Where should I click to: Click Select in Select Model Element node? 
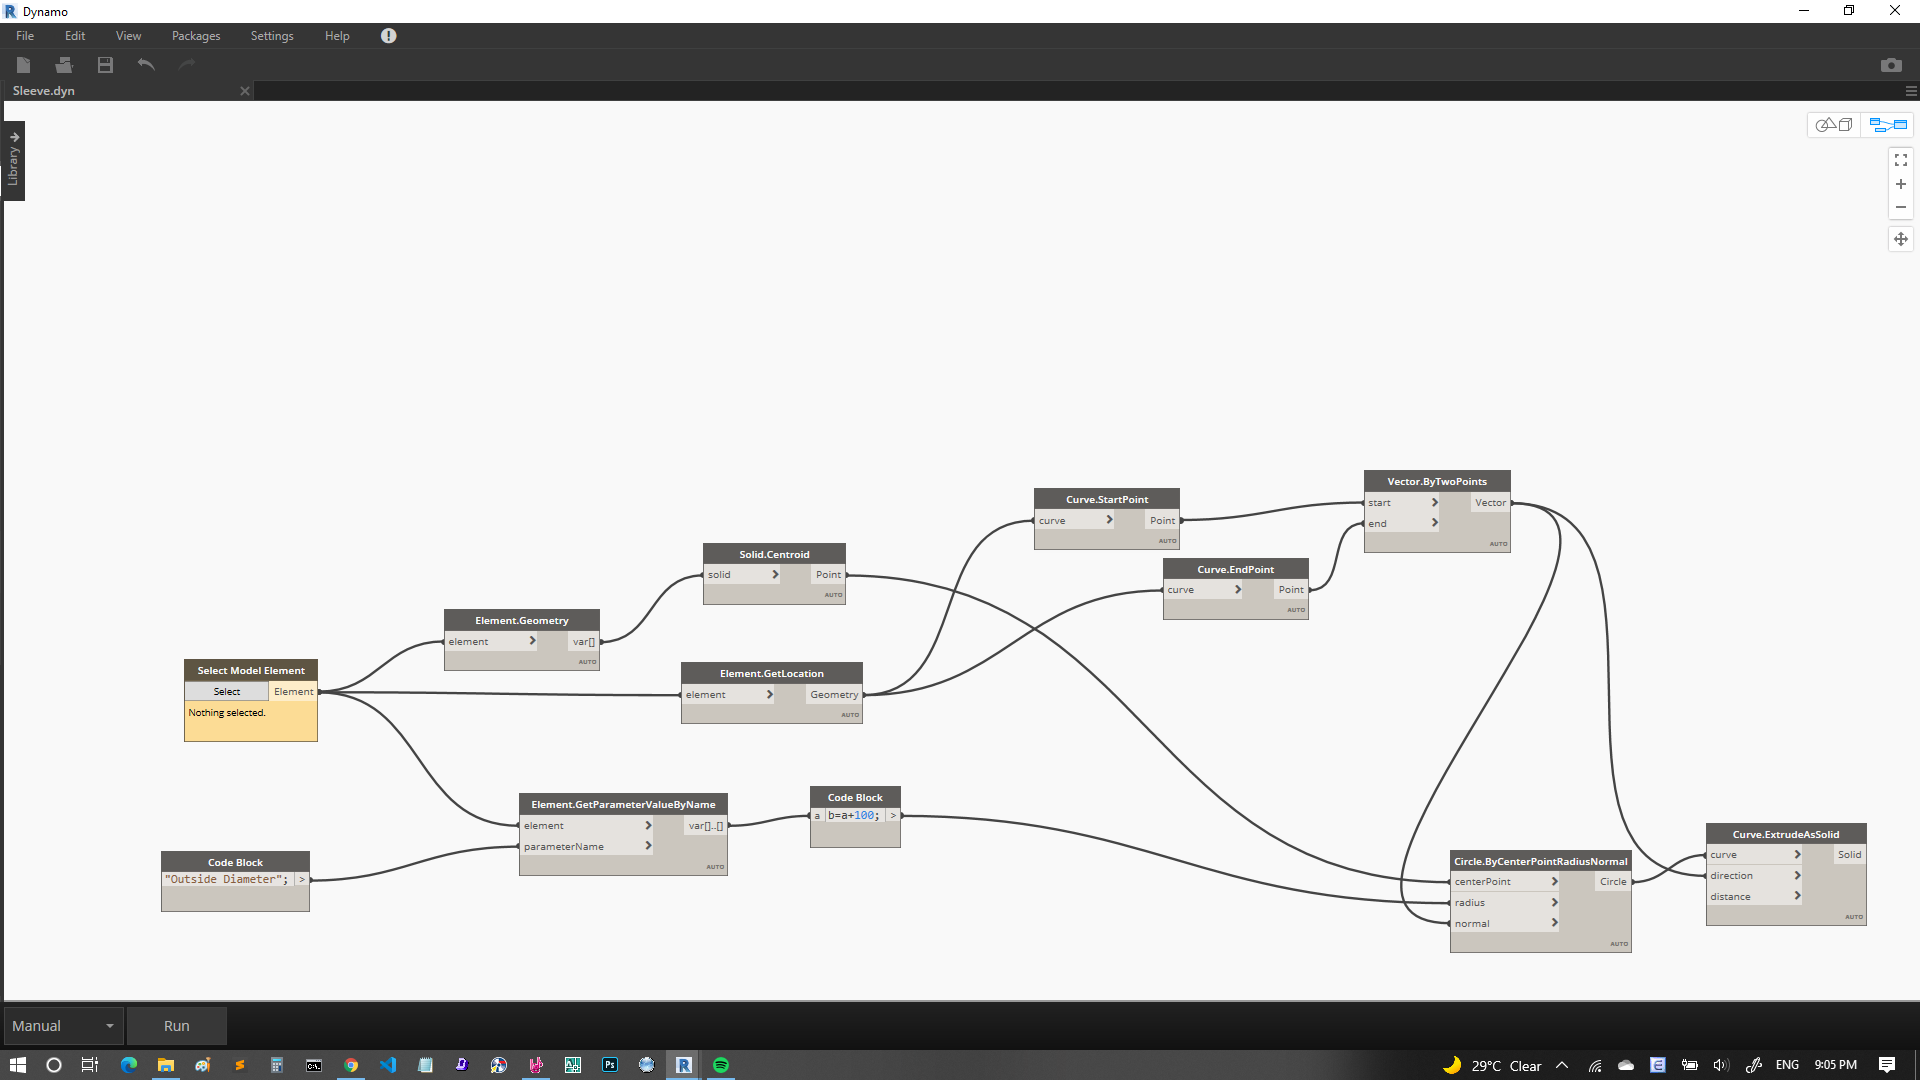tap(227, 692)
